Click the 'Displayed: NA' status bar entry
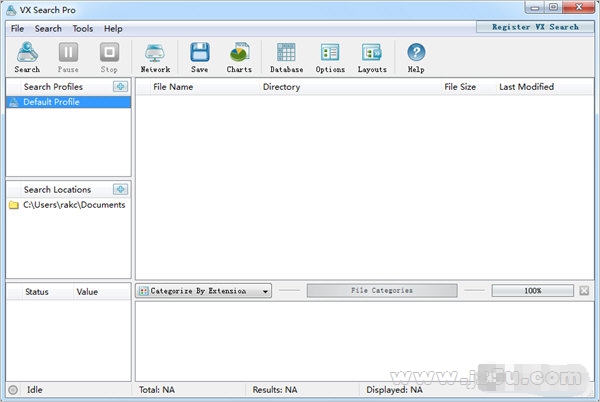 (395, 390)
